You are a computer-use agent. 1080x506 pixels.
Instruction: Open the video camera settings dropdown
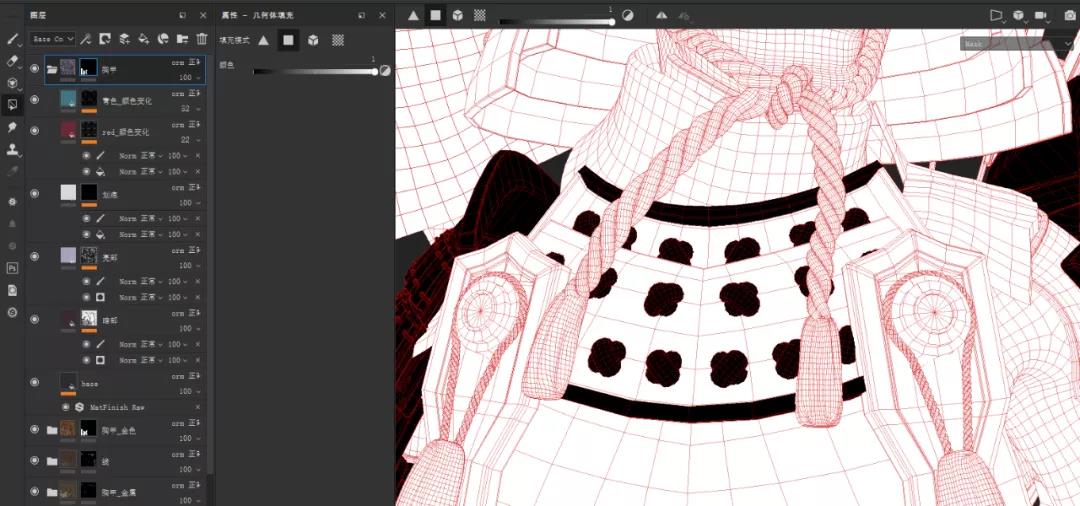coord(1041,15)
